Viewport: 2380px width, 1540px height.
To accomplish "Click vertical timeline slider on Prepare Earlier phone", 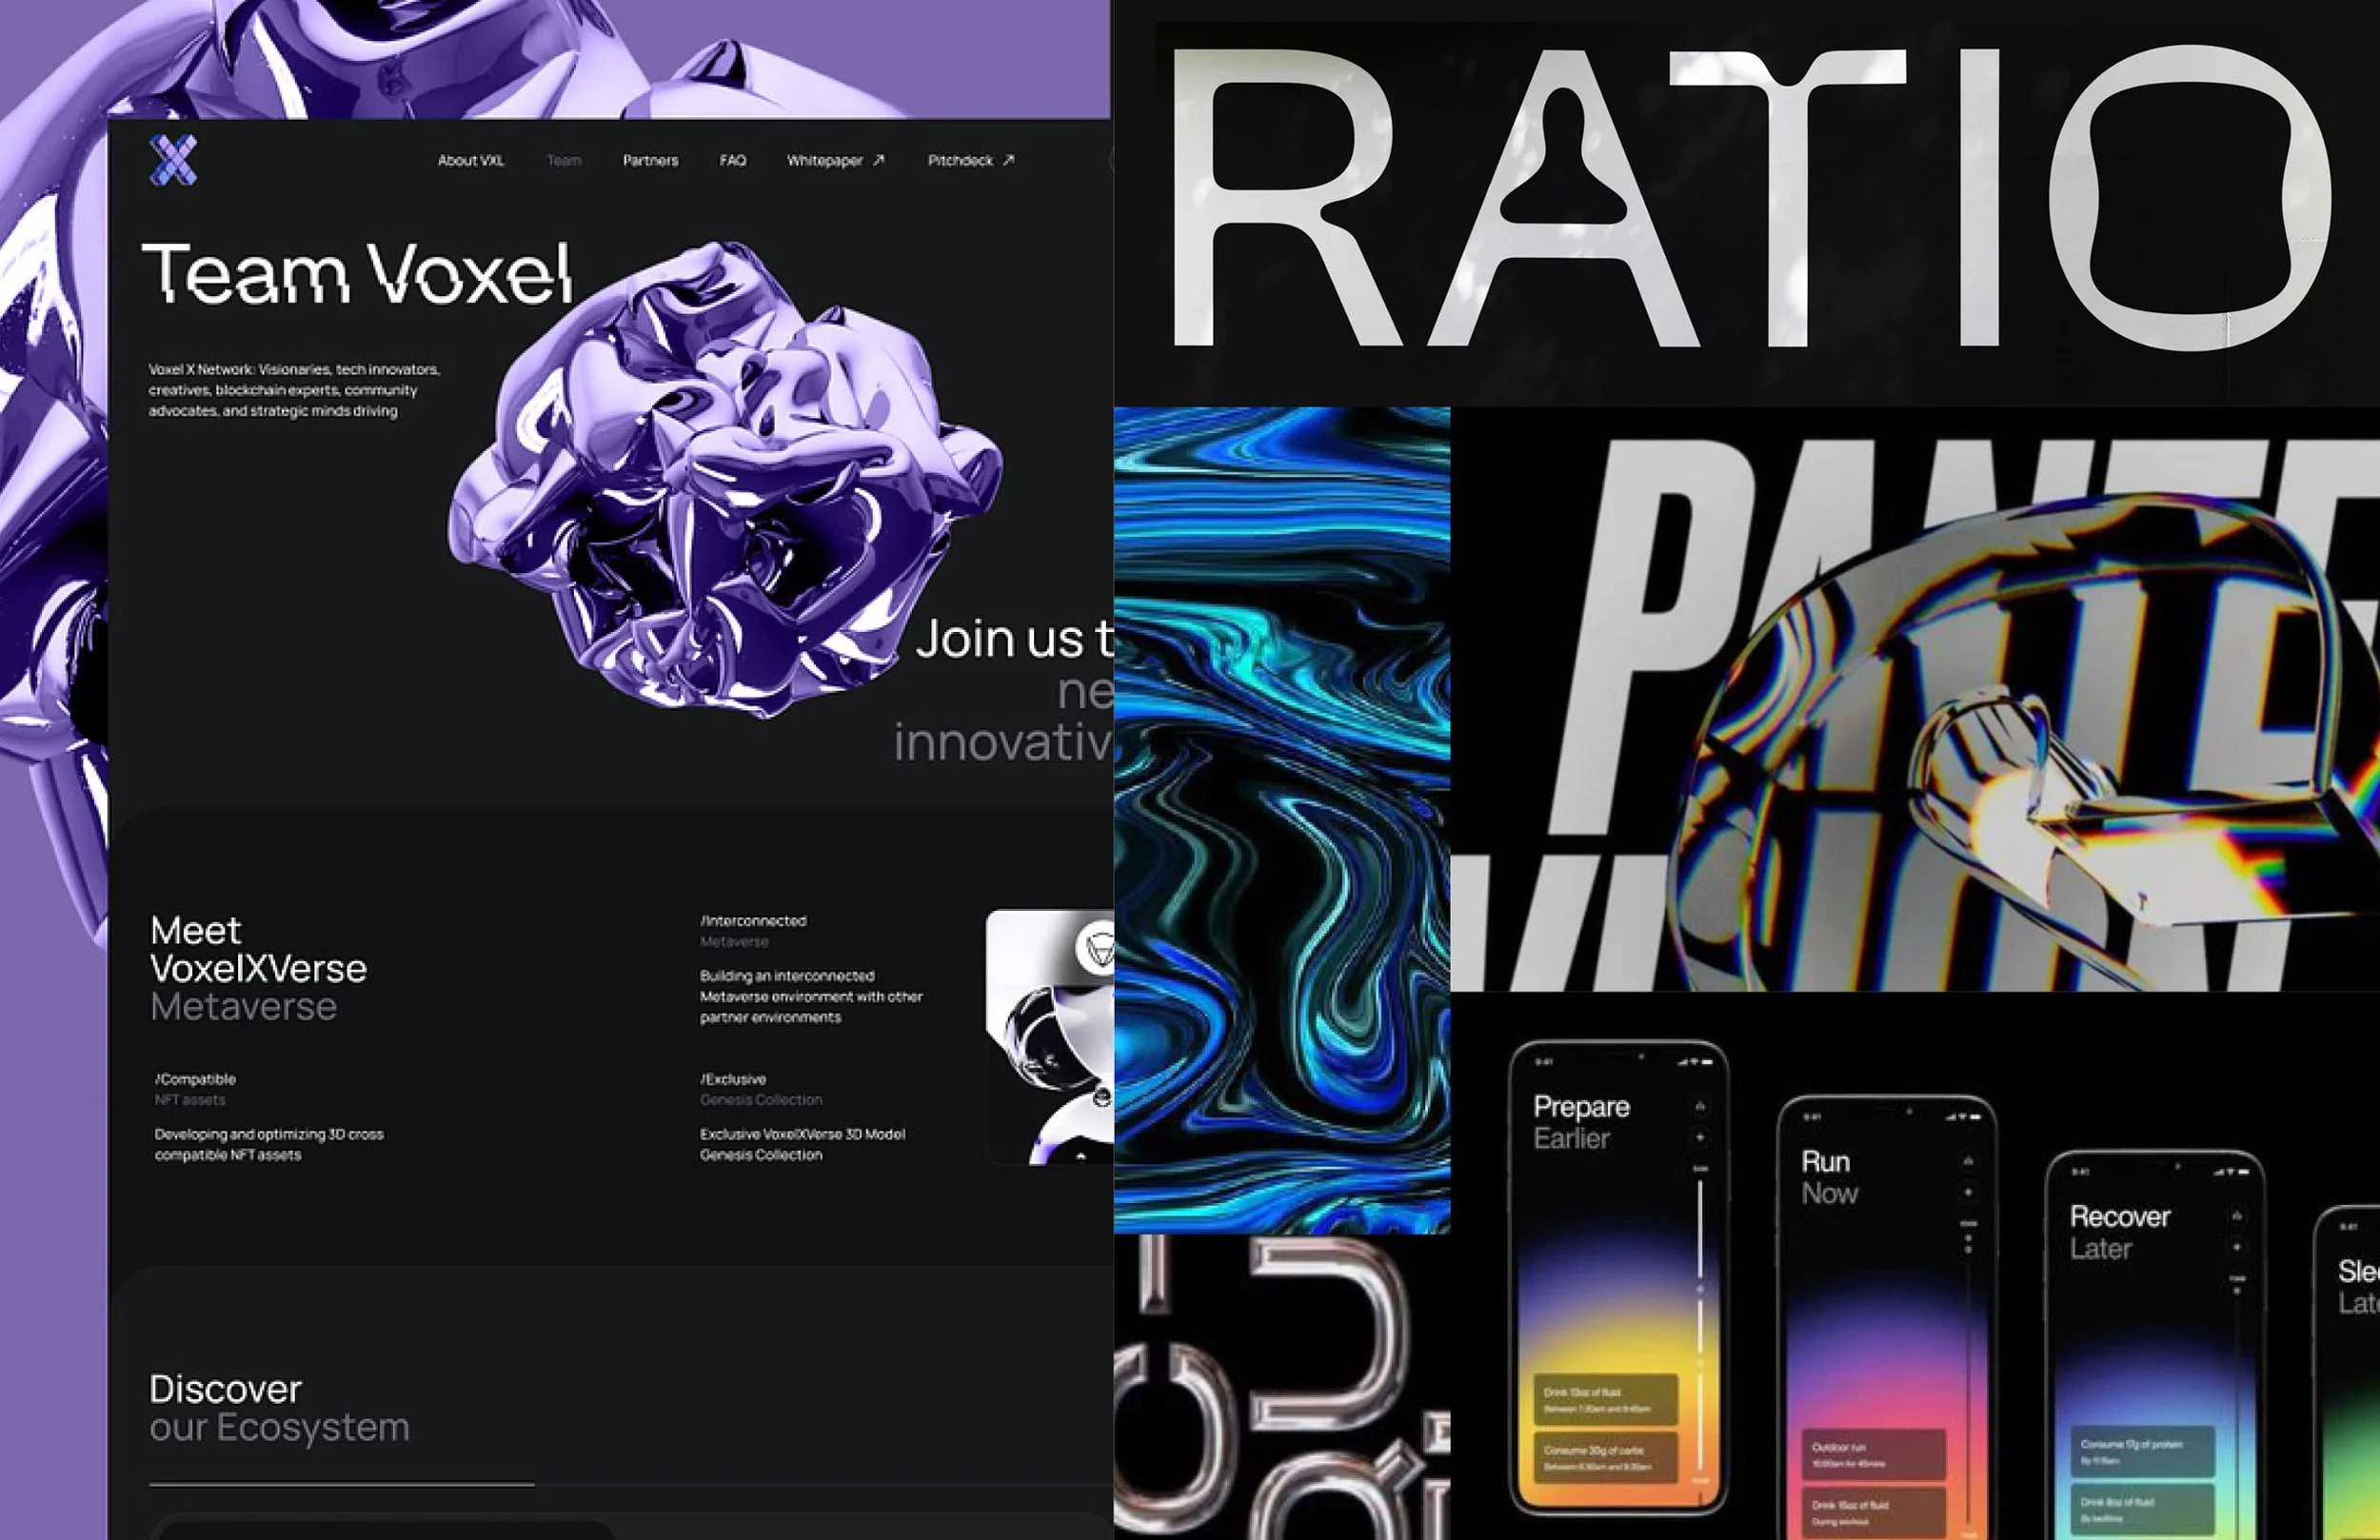I will tap(1700, 1290).
